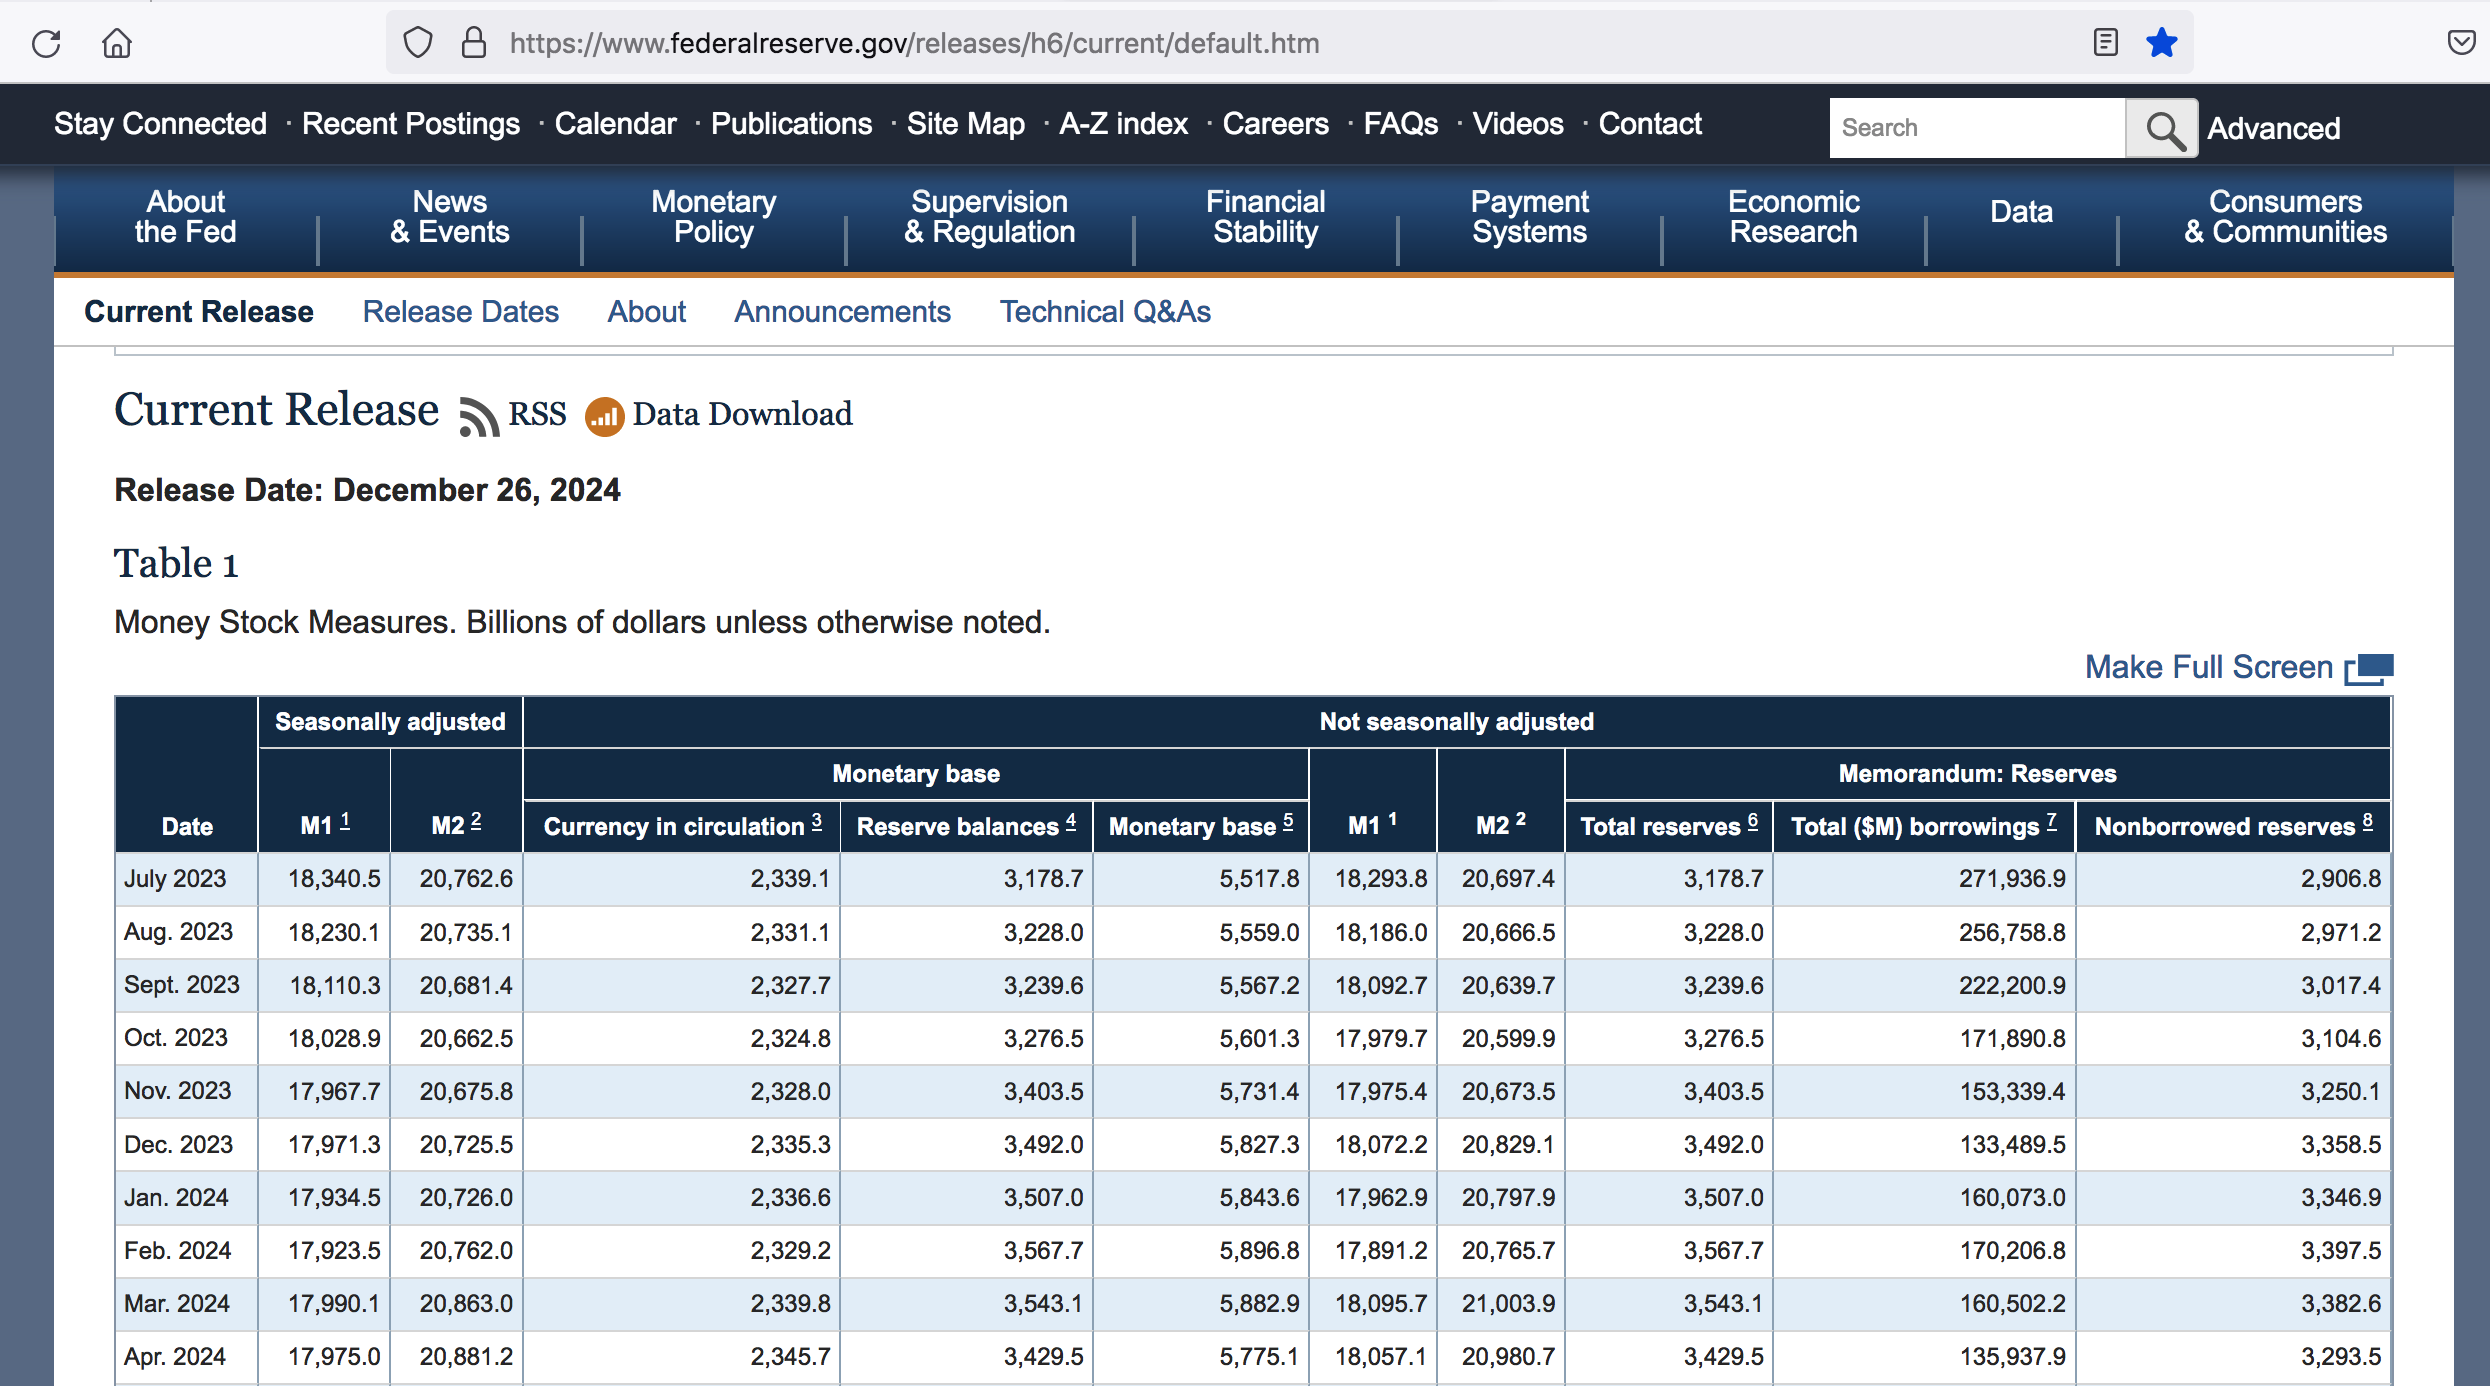Focus the URL address field

tap(1290, 43)
